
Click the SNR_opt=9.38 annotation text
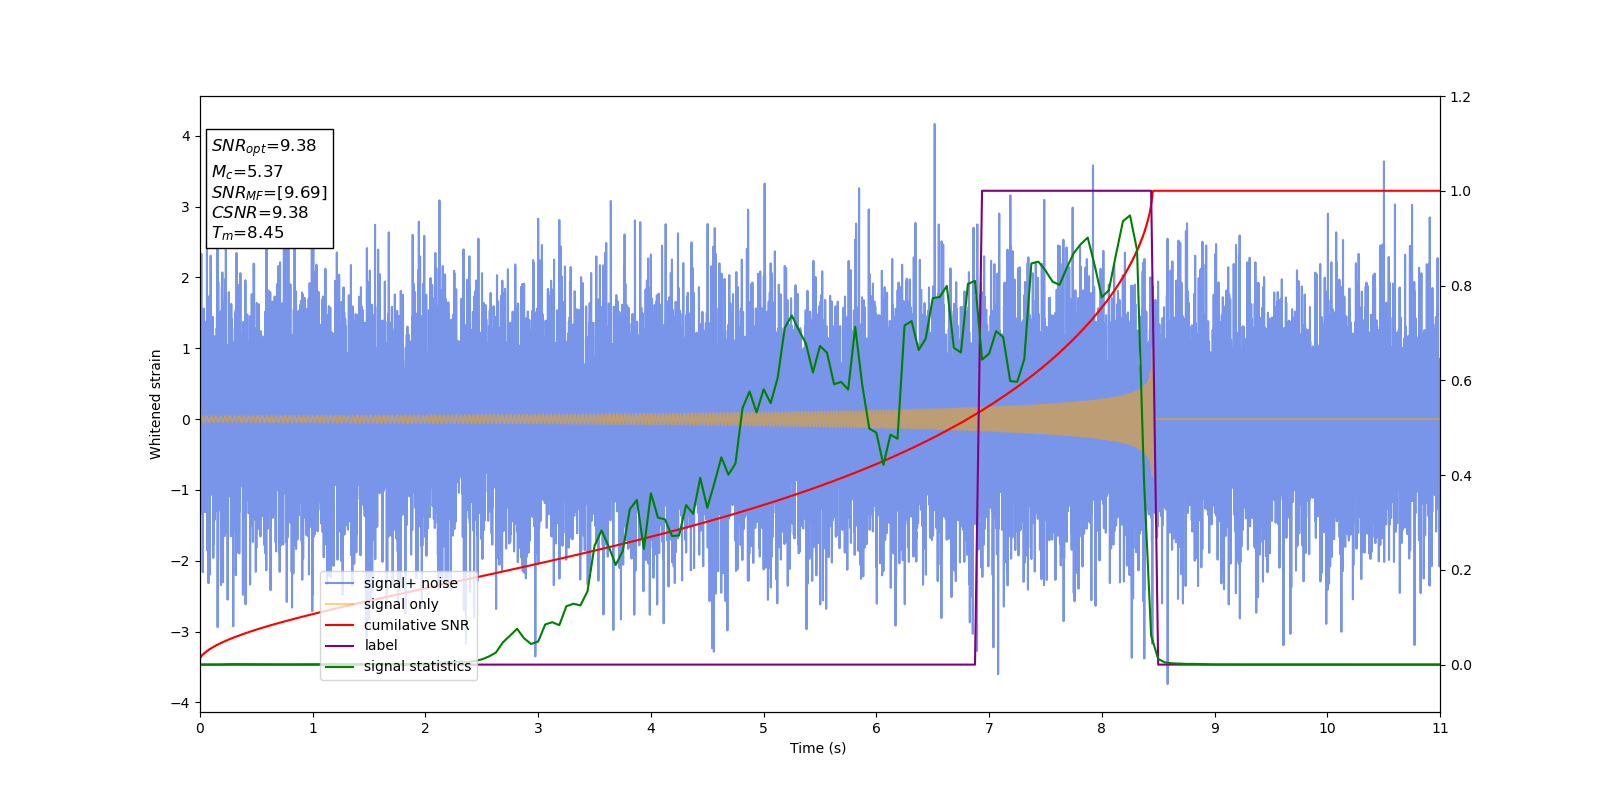coord(264,146)
